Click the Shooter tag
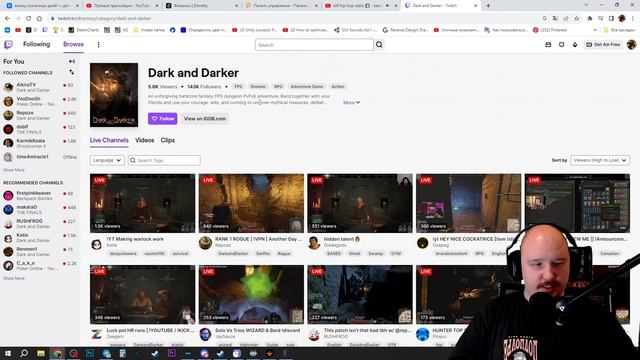 (x=258, y=87)
